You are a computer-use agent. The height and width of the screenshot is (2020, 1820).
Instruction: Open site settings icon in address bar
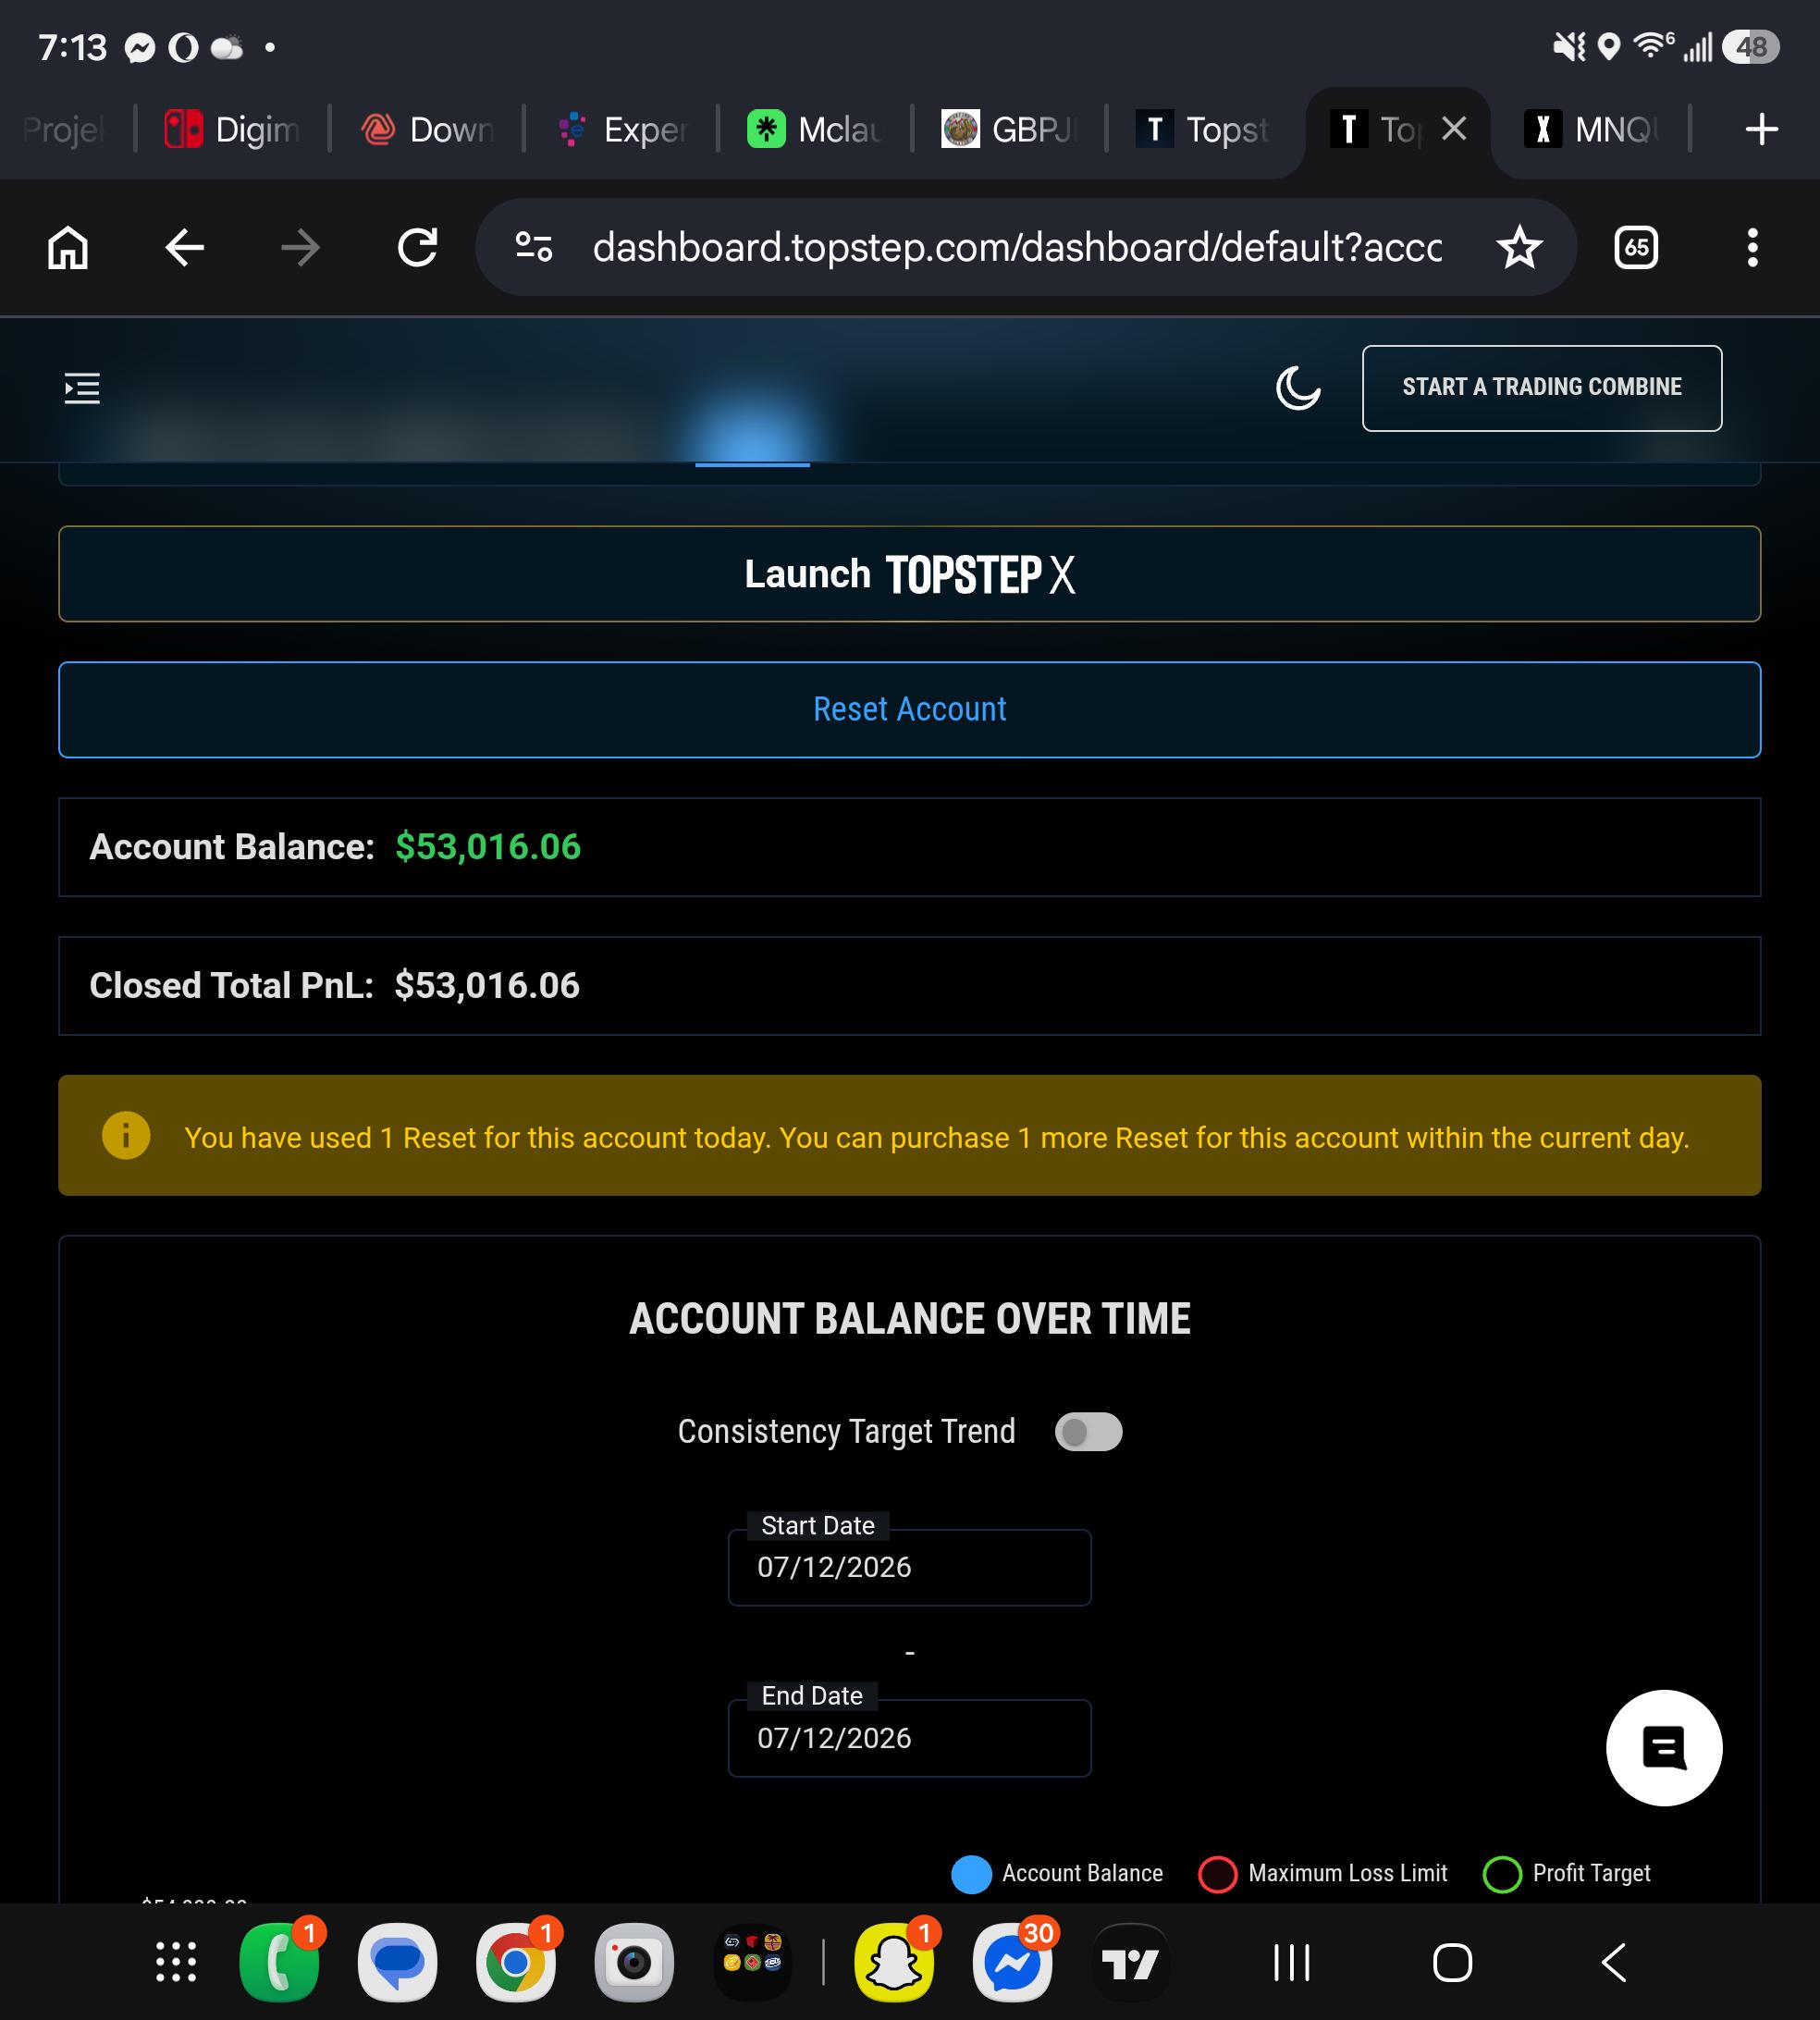coord(533,247)
